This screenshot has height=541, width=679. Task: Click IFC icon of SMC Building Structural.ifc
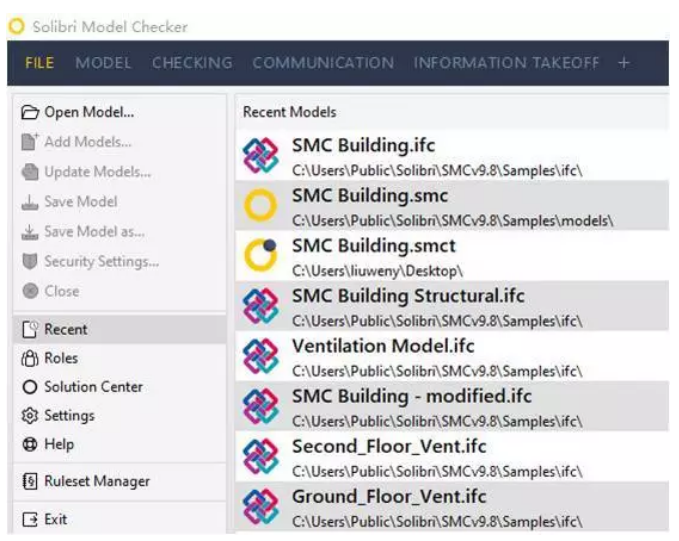coord(261,306)
